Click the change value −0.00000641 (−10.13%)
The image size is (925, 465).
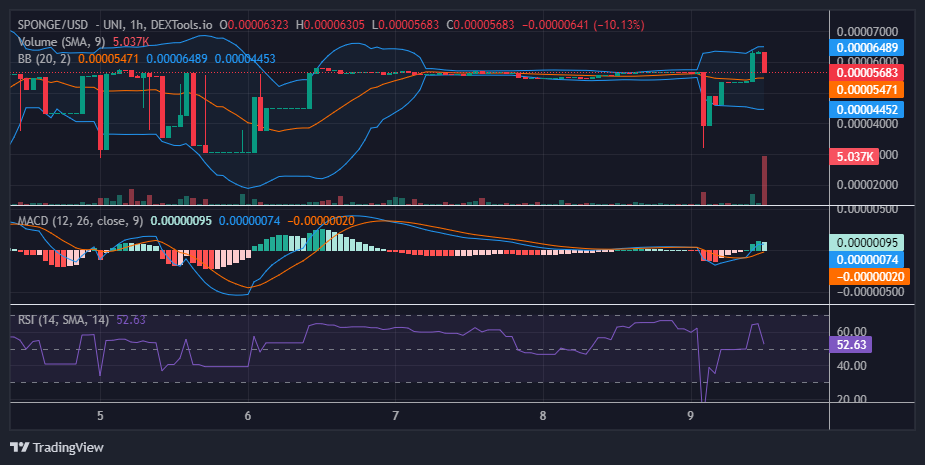pyautogui.click(x=583, y=25)
